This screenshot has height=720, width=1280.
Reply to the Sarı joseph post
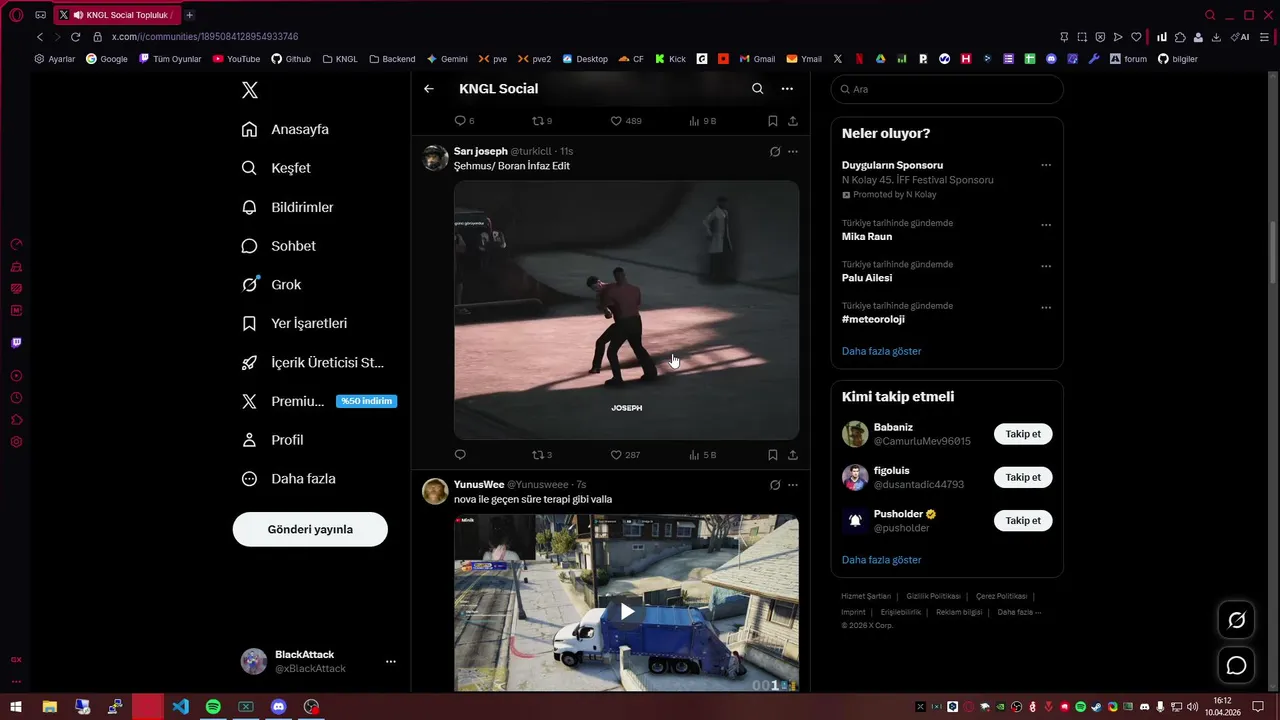coord(460,455)
